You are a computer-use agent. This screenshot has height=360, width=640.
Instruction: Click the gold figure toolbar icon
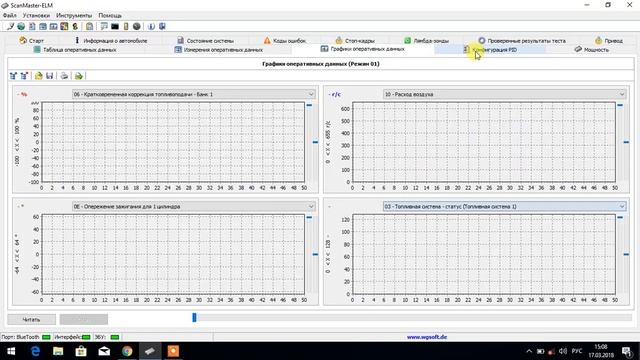pyautogui.click(x=75, y=27)
